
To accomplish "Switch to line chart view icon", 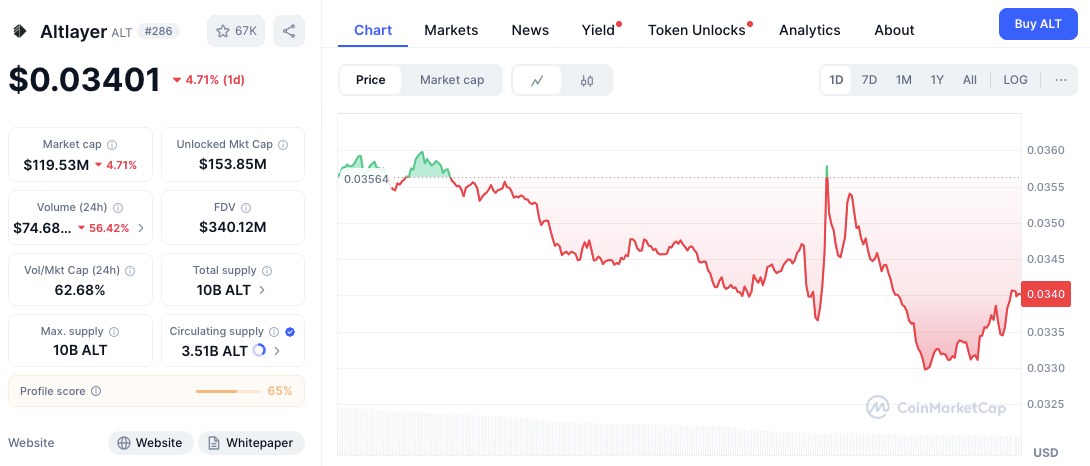I will (x=537, y=80).
